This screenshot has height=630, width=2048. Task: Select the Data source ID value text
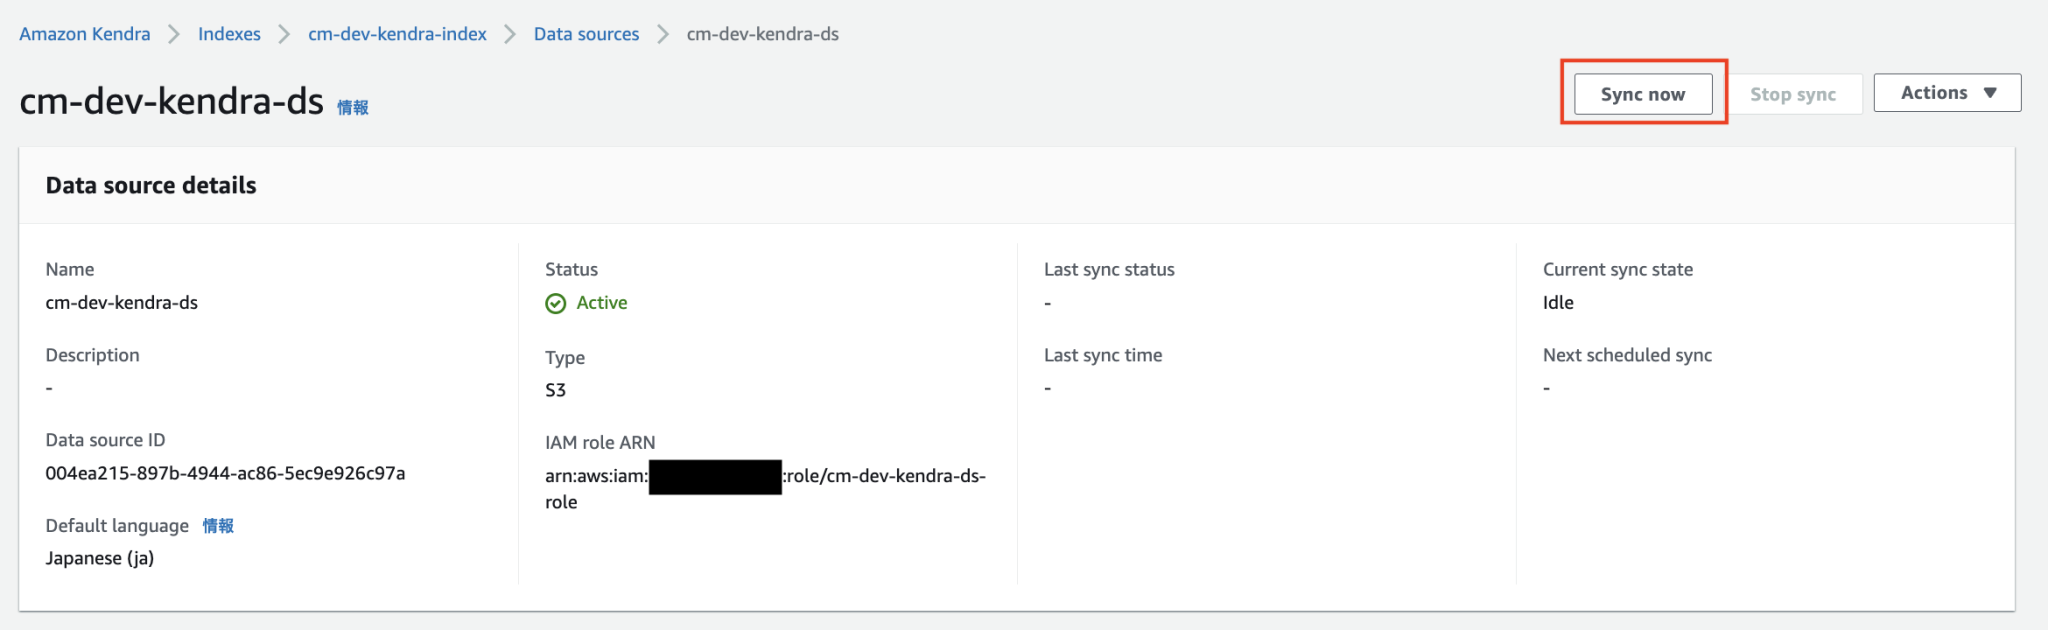coord(225,473)
